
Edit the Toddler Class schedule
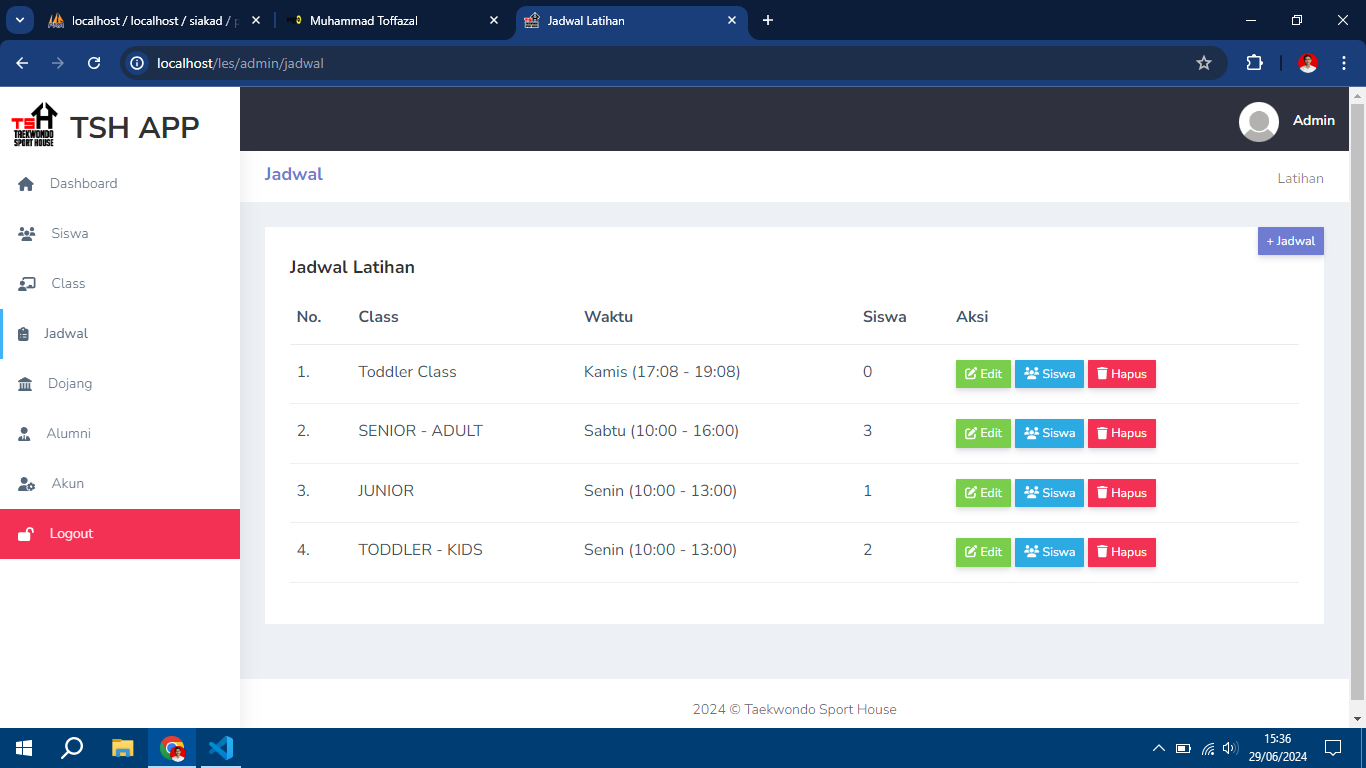tap(983, 374)
